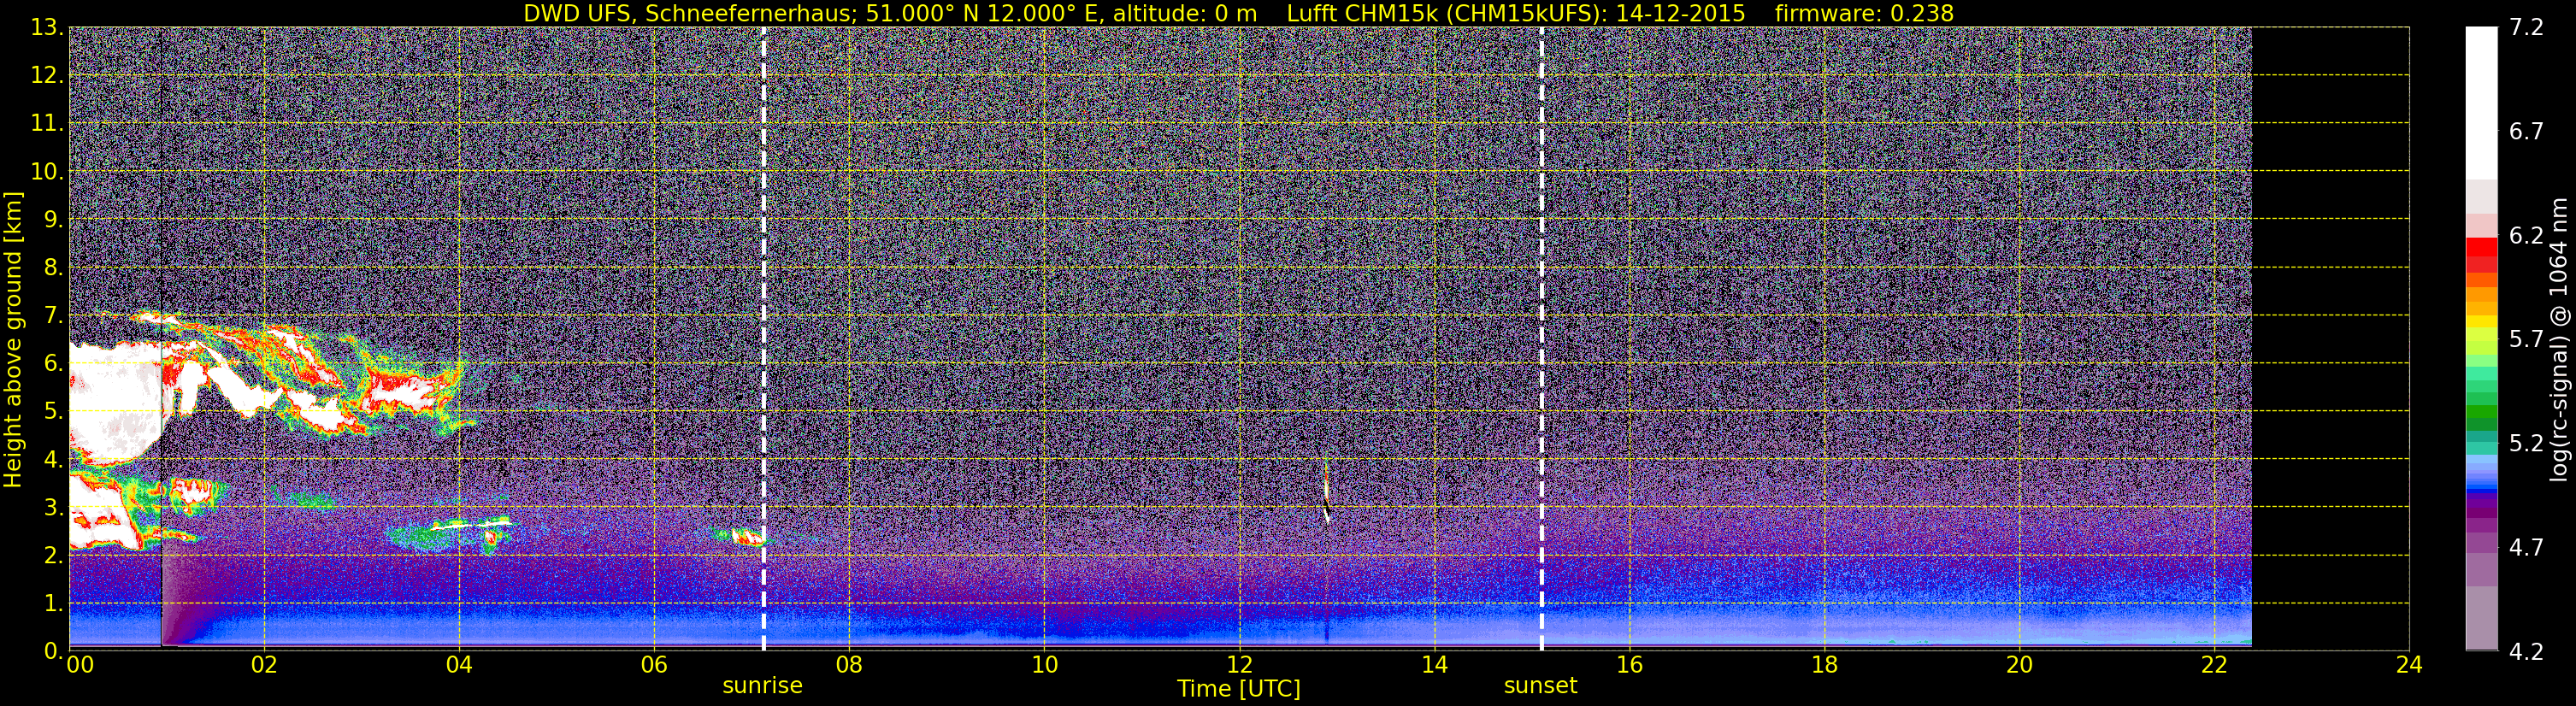This screenshot has width=2576, height=706.
Task: Click the x-axis tick label '08'
Action: tap(849, 665)
